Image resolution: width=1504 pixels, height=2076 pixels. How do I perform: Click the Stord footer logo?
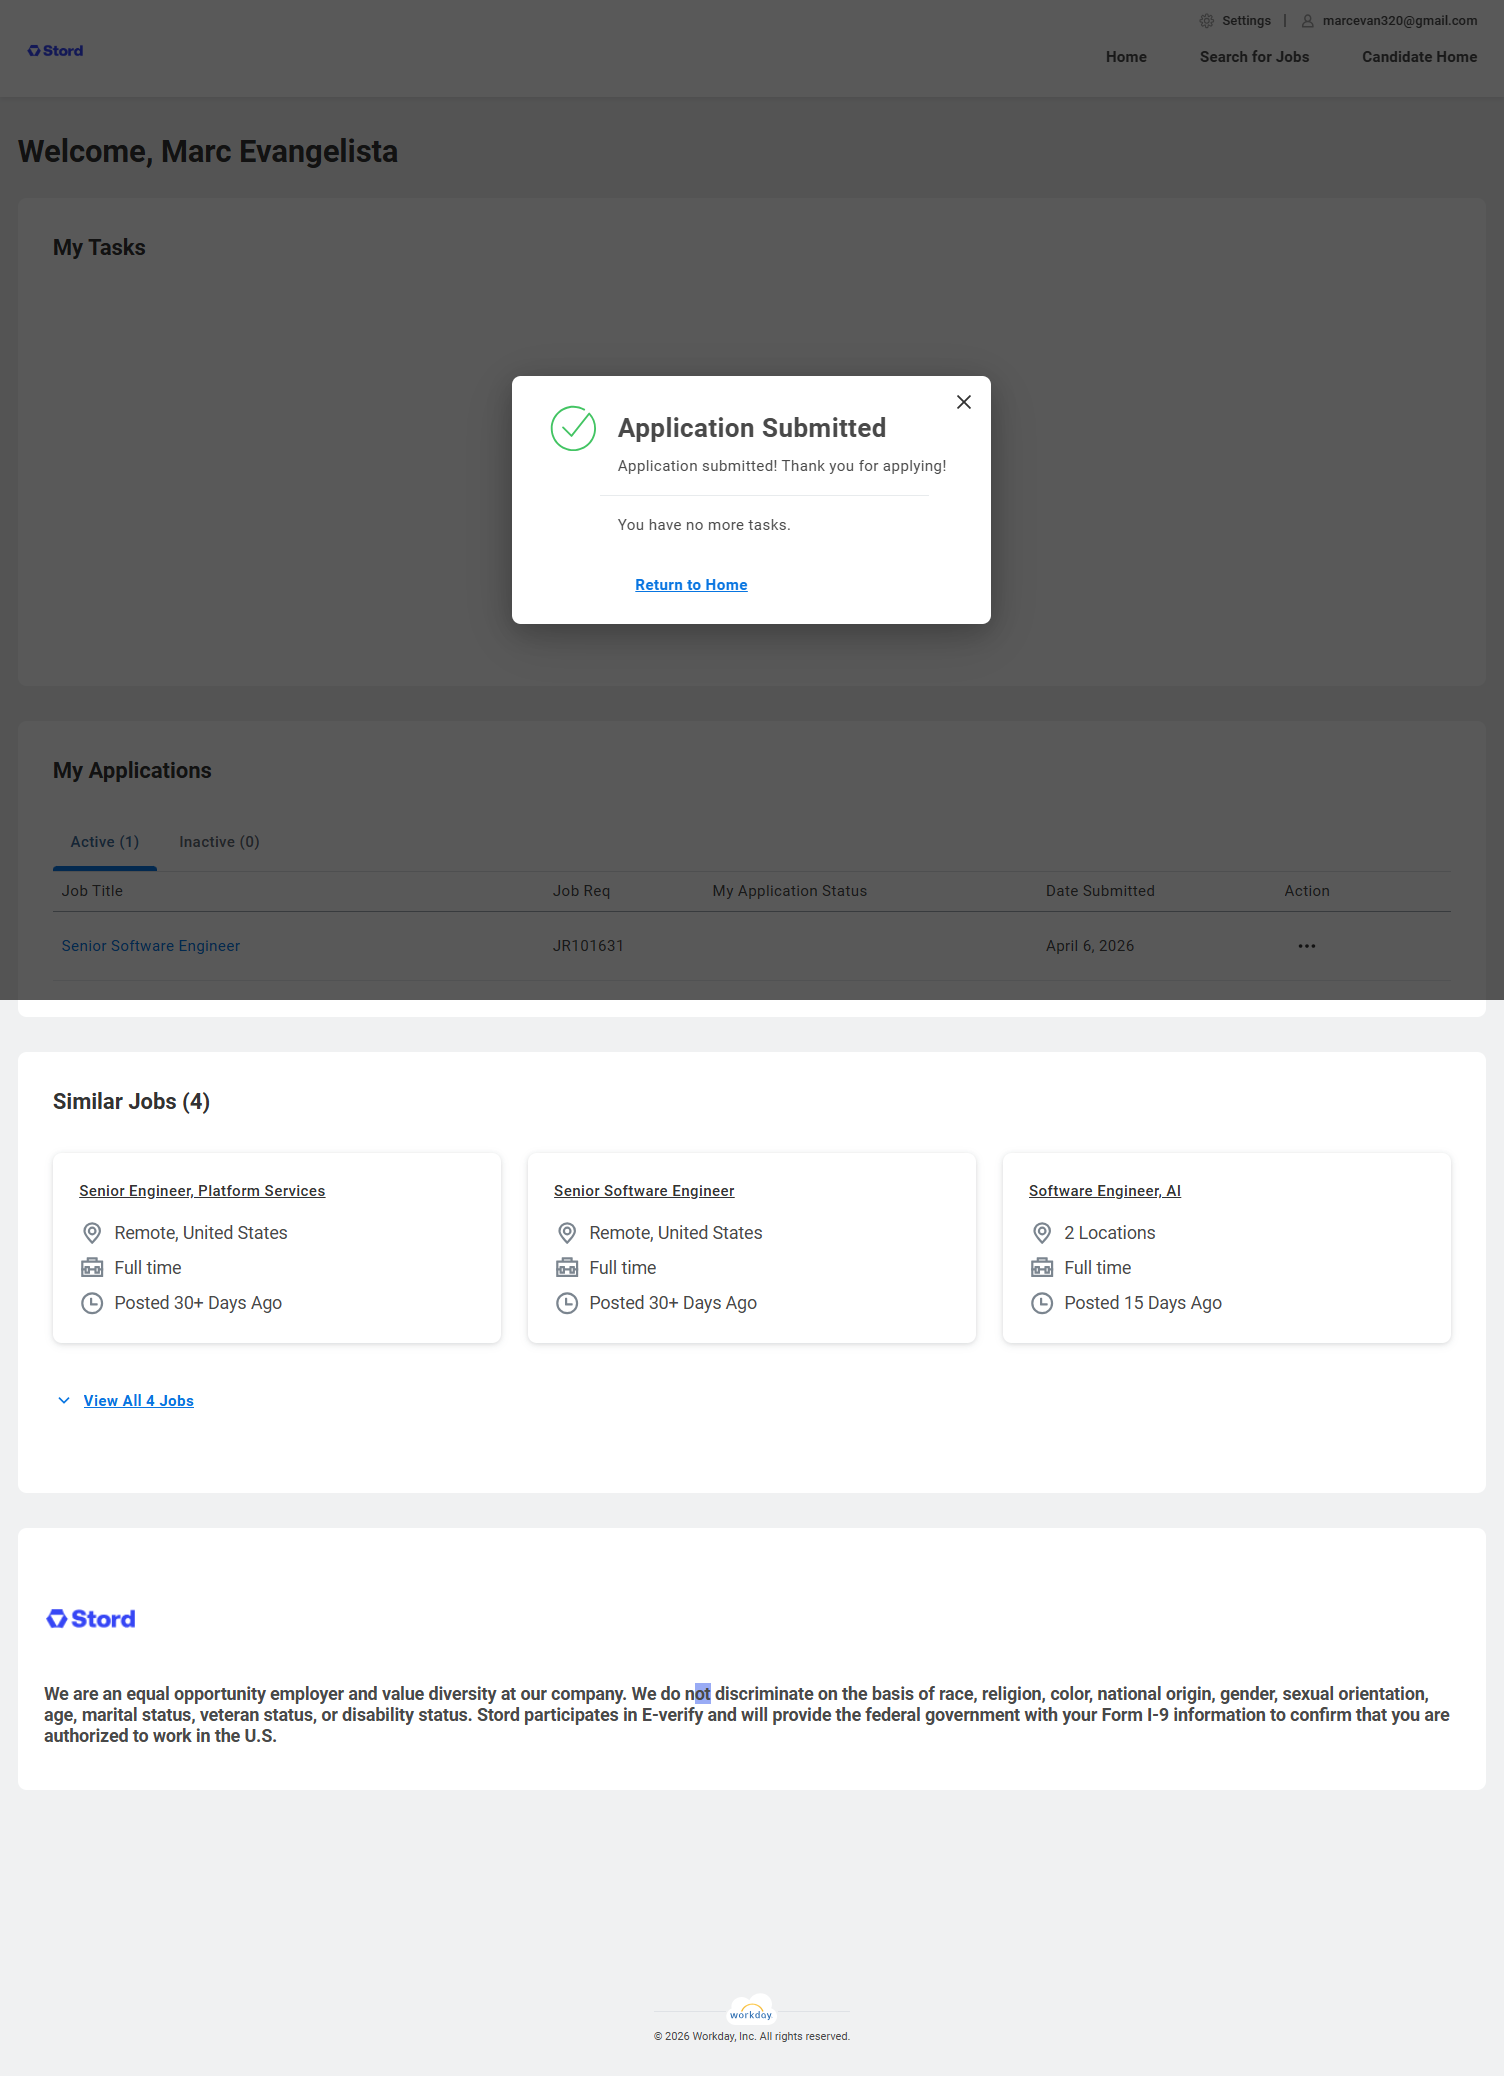point(91,1619)
